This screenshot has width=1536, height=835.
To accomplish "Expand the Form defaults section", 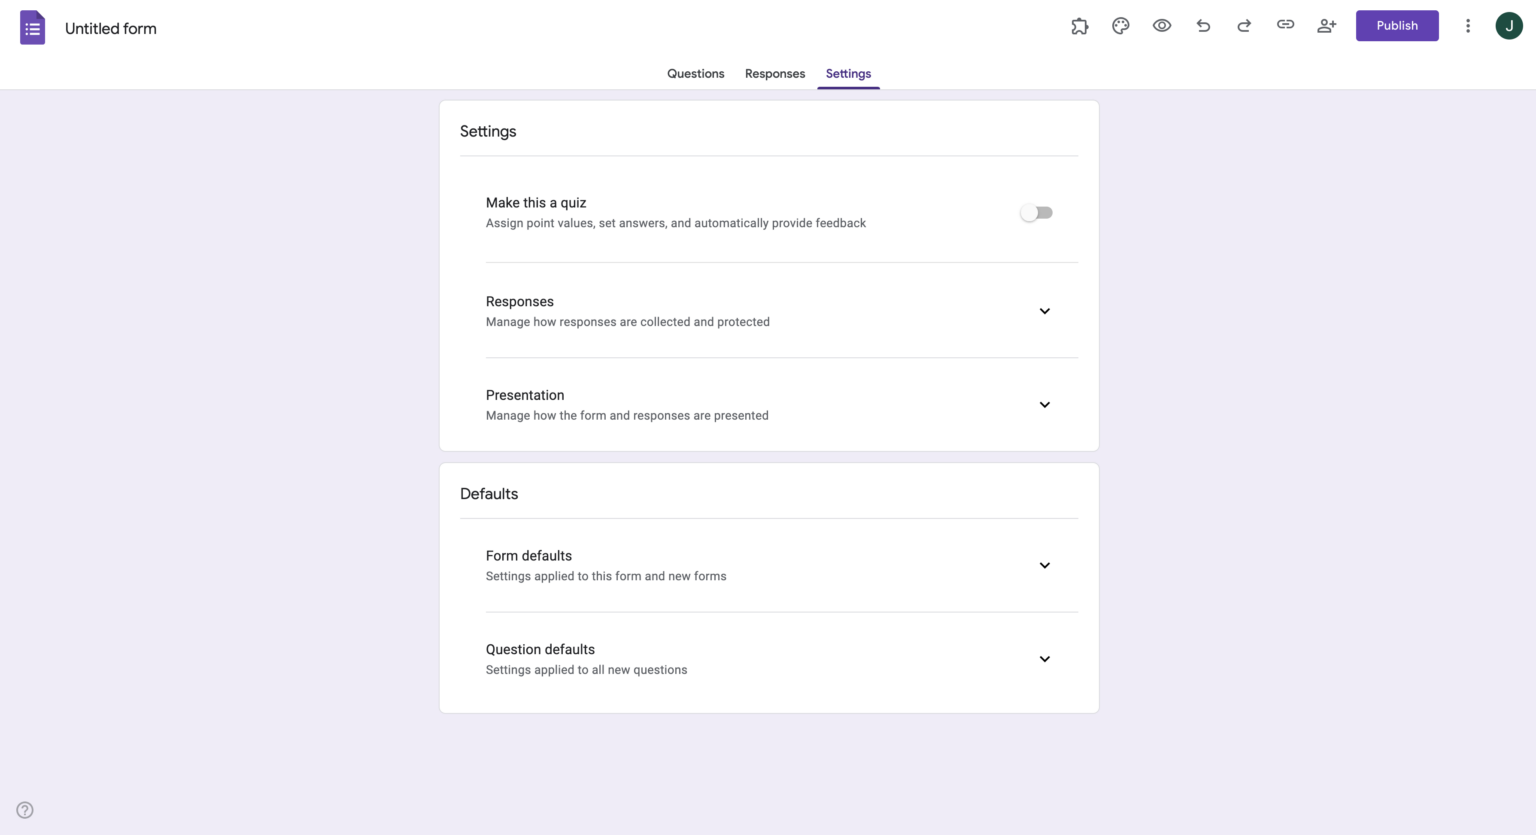I will tap(1044, 565).
